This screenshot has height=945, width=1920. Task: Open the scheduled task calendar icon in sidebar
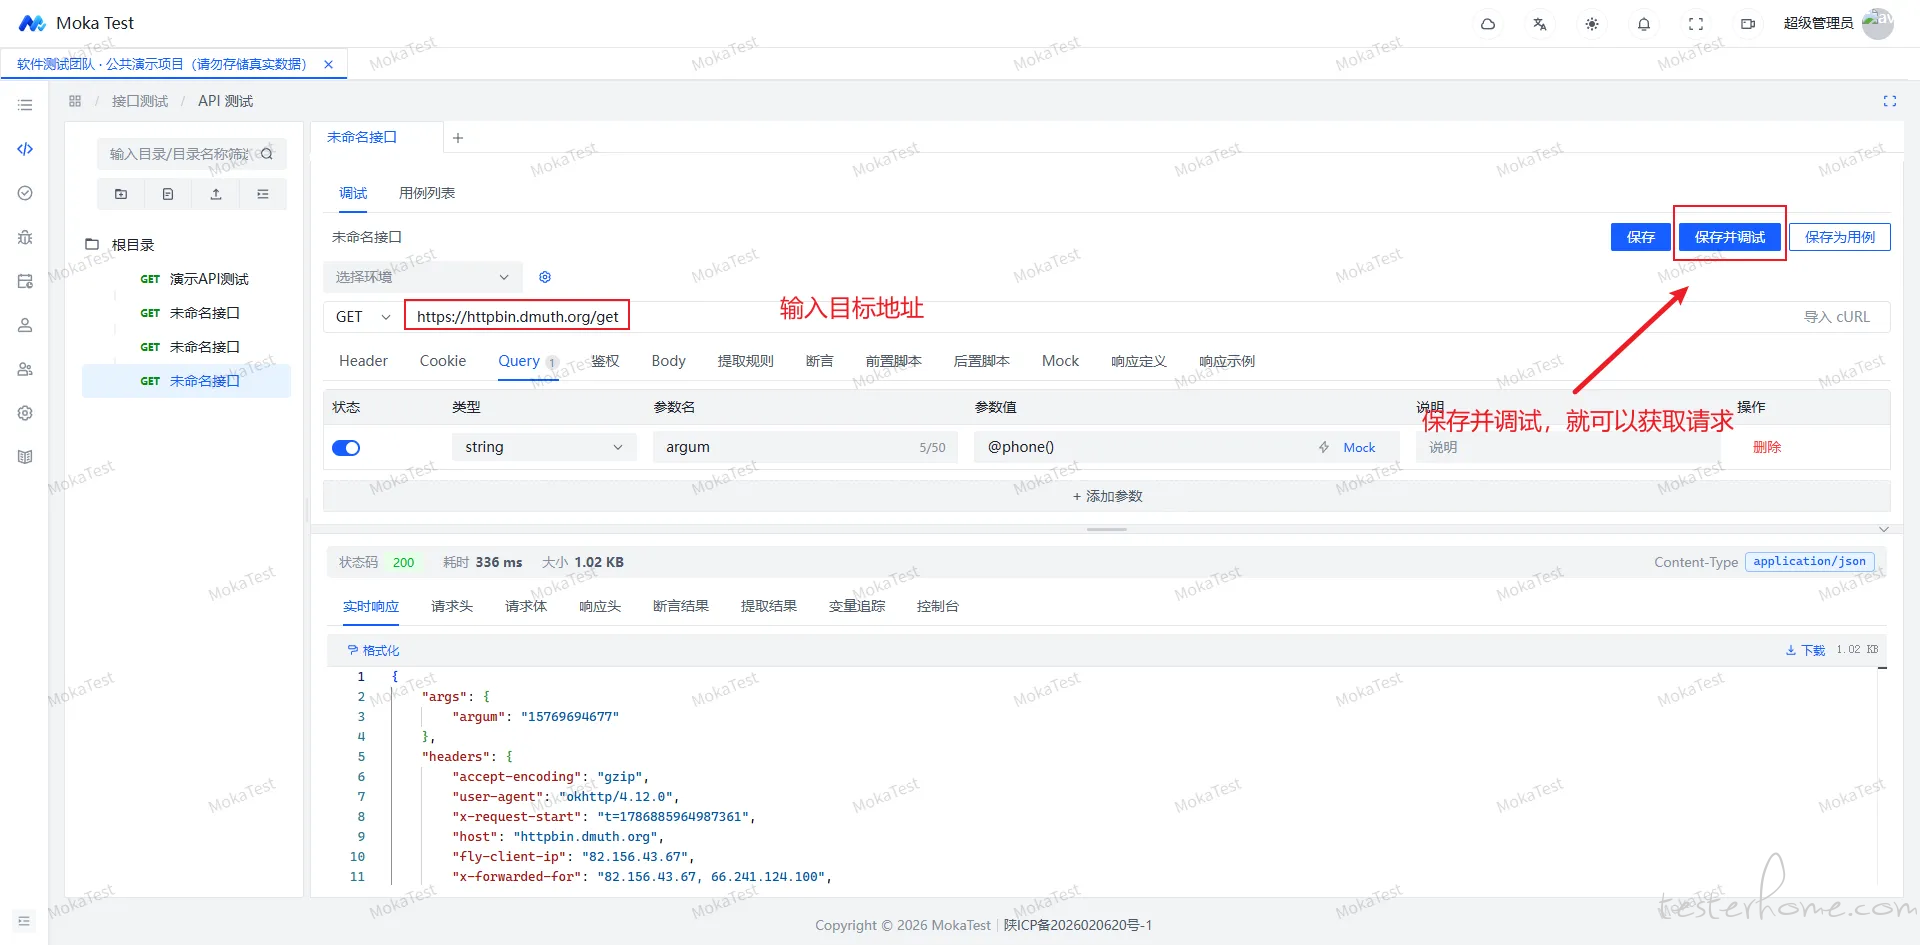[25, 281]
